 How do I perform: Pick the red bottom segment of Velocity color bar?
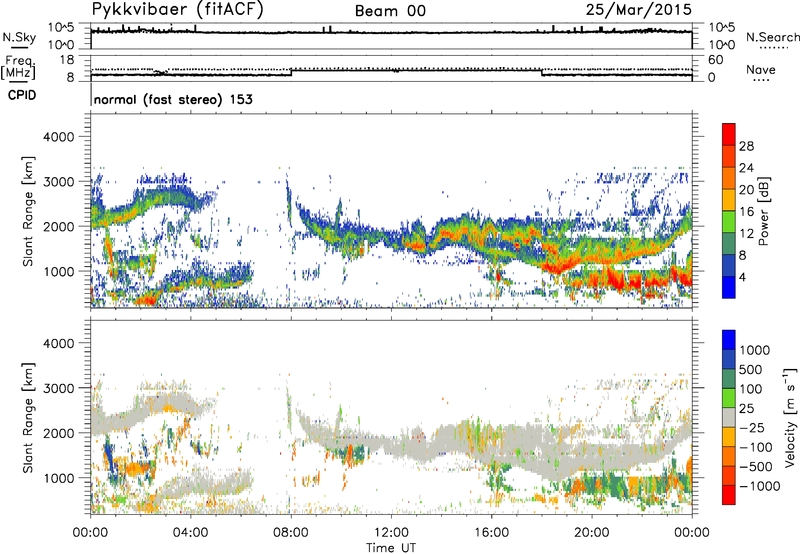click(x=729, y=495)
